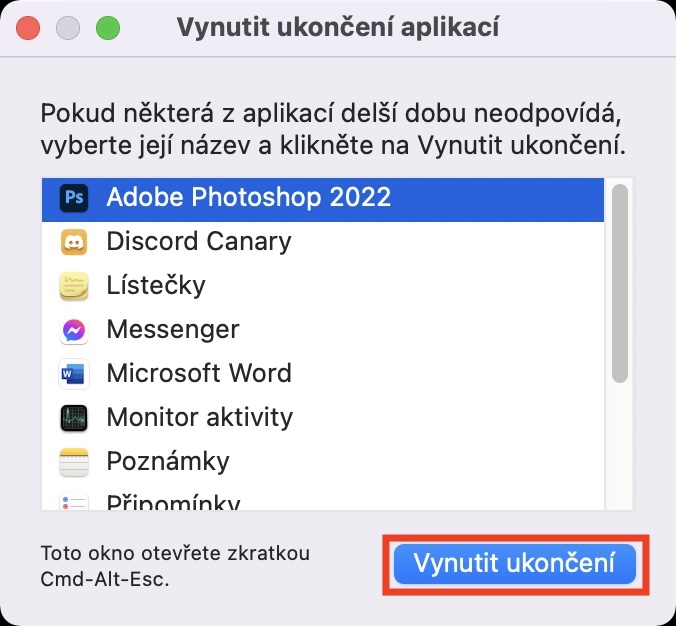The height and width of the screenshot is (626, 676).
Task: Click the Monitor aktivity app icon
Action: [75, 417]
